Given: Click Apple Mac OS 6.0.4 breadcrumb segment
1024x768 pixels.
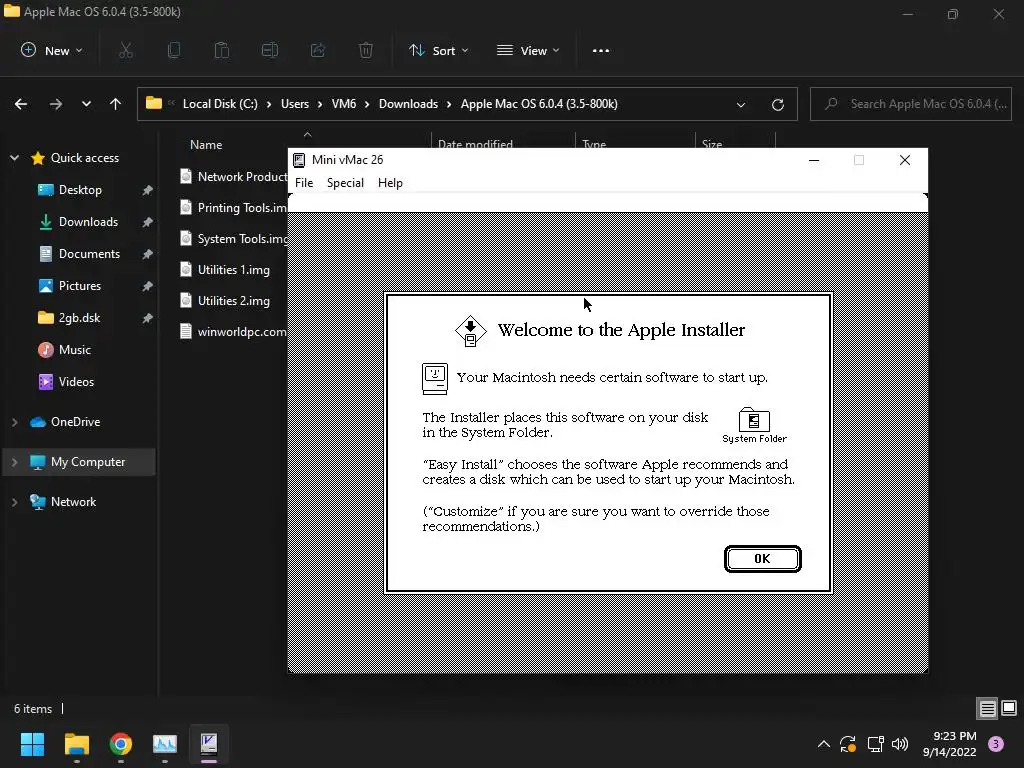Looking at the screenshot, I should pos(539,104).
